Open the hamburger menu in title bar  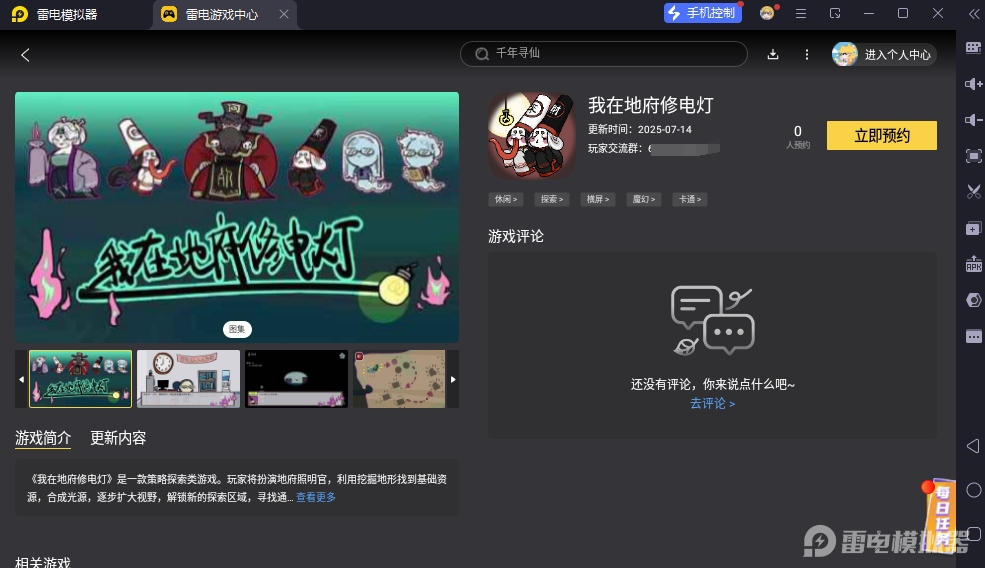pos(800,13)
